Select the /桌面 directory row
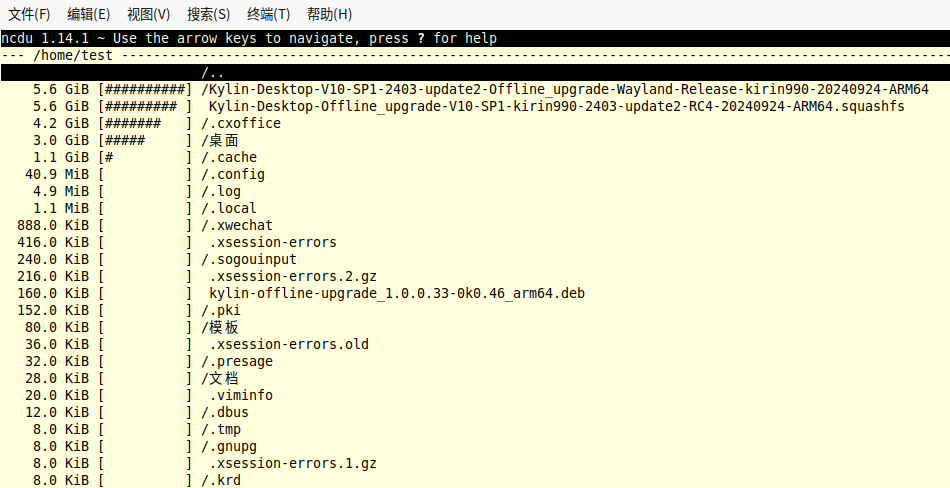 (x=220, y=140)
